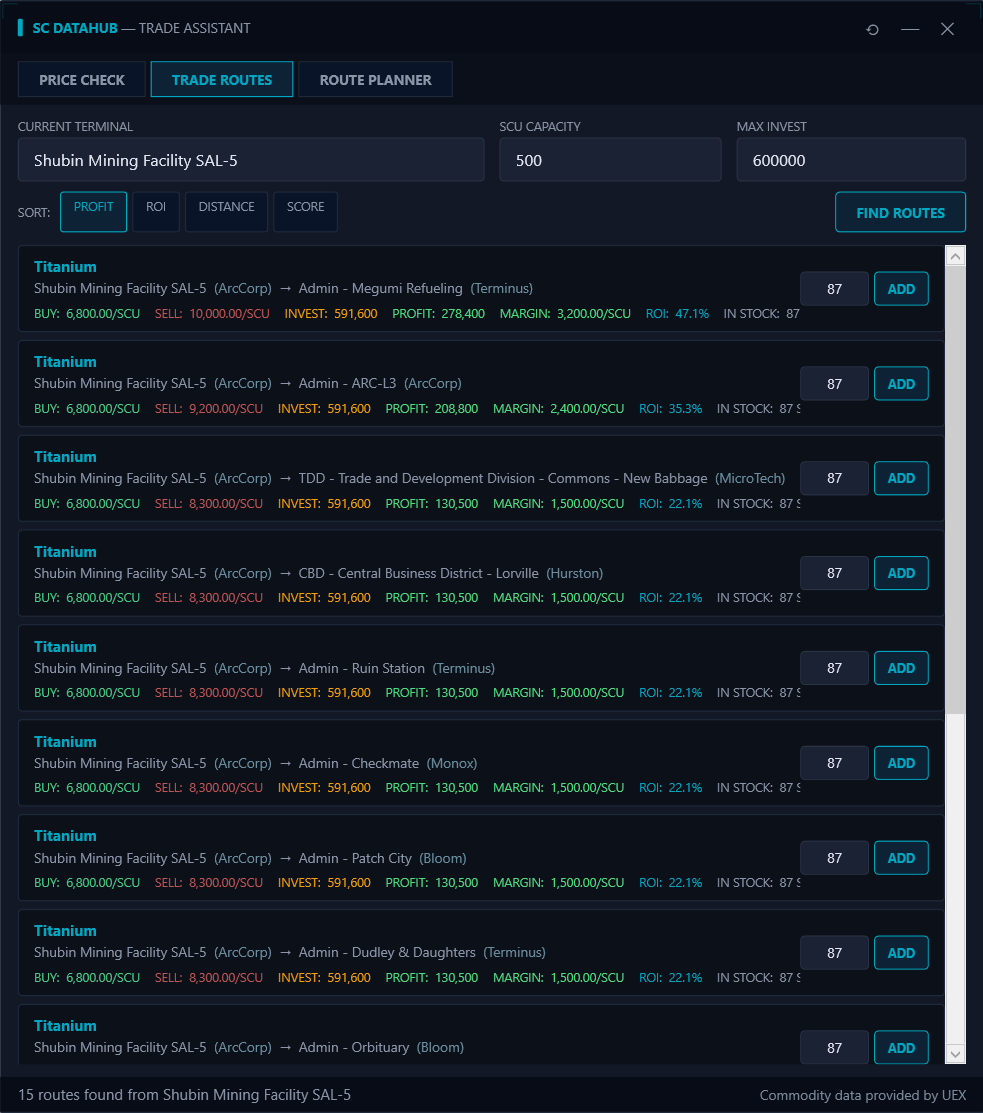Minimize the Trade Assistant window
983x1113 pixels.
tap(910, 29)
